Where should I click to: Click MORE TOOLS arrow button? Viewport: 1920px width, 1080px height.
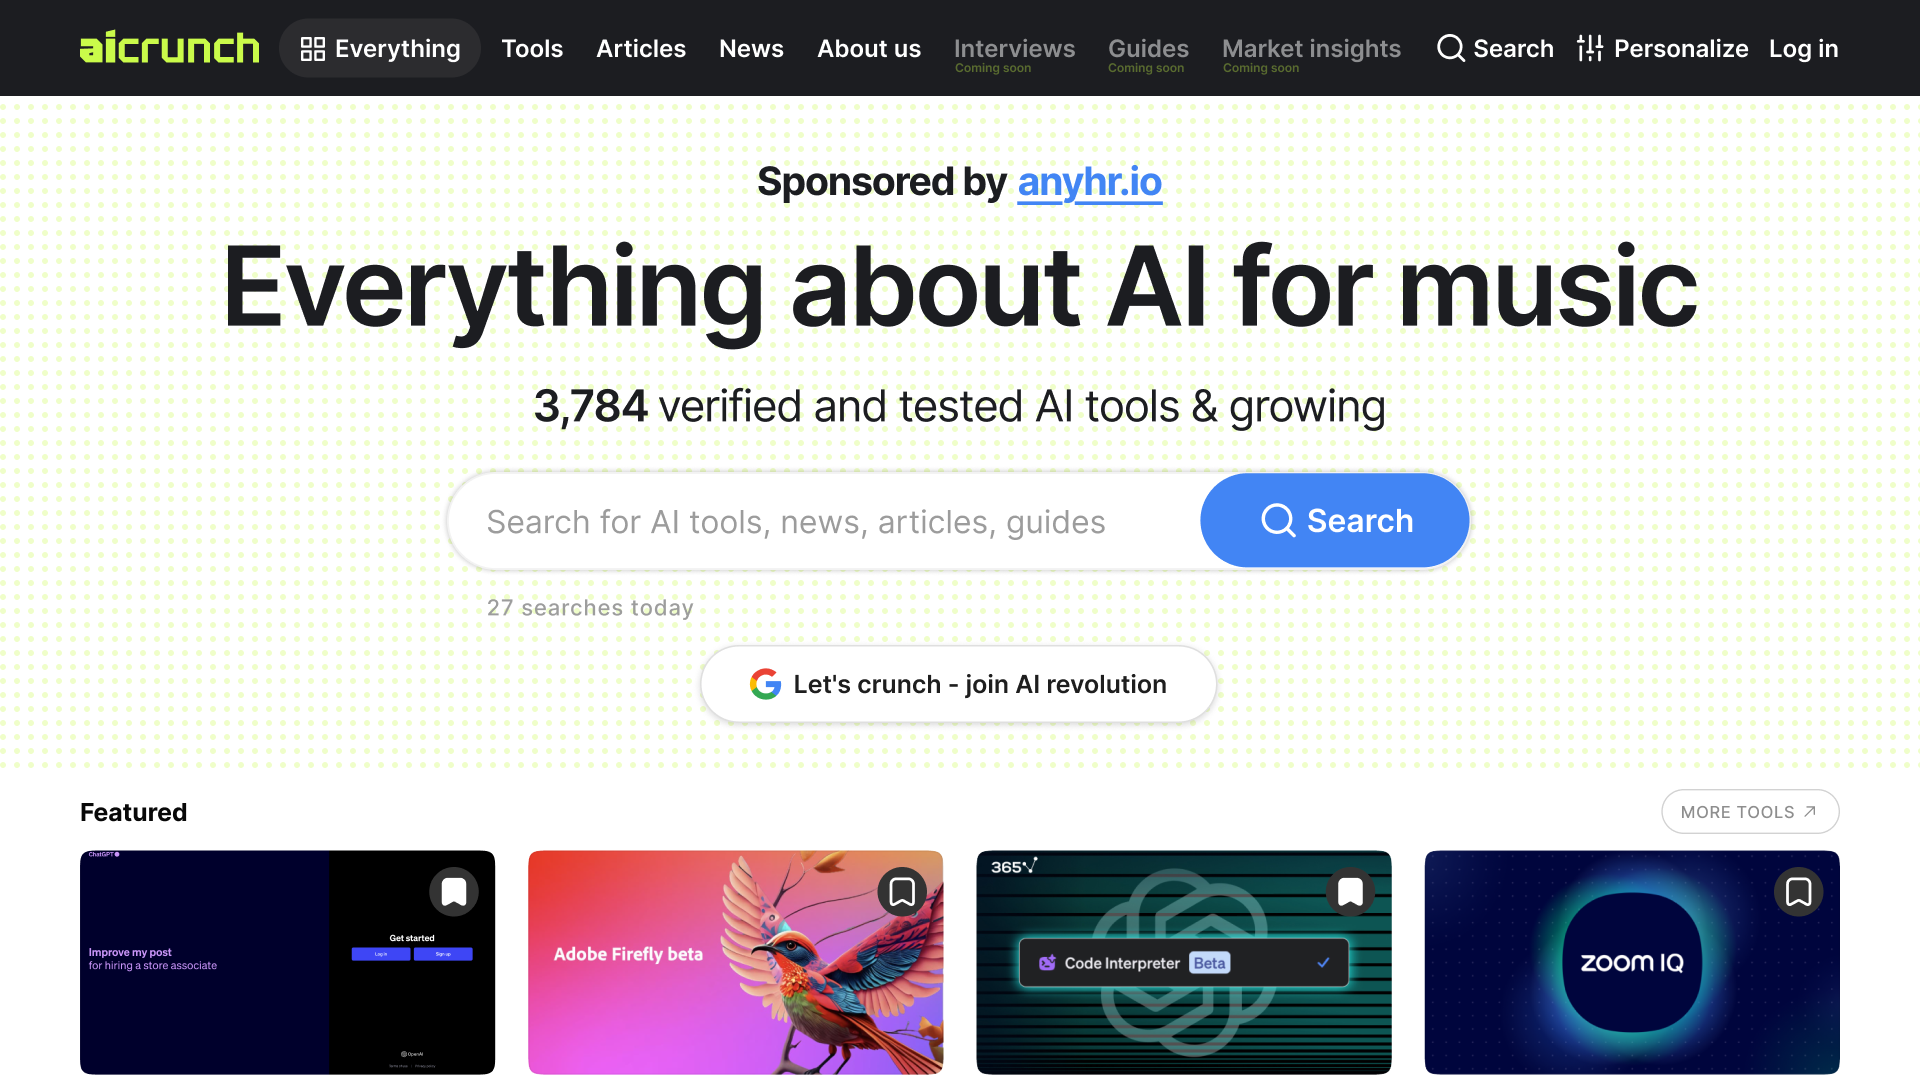(x=1749, y=812)
